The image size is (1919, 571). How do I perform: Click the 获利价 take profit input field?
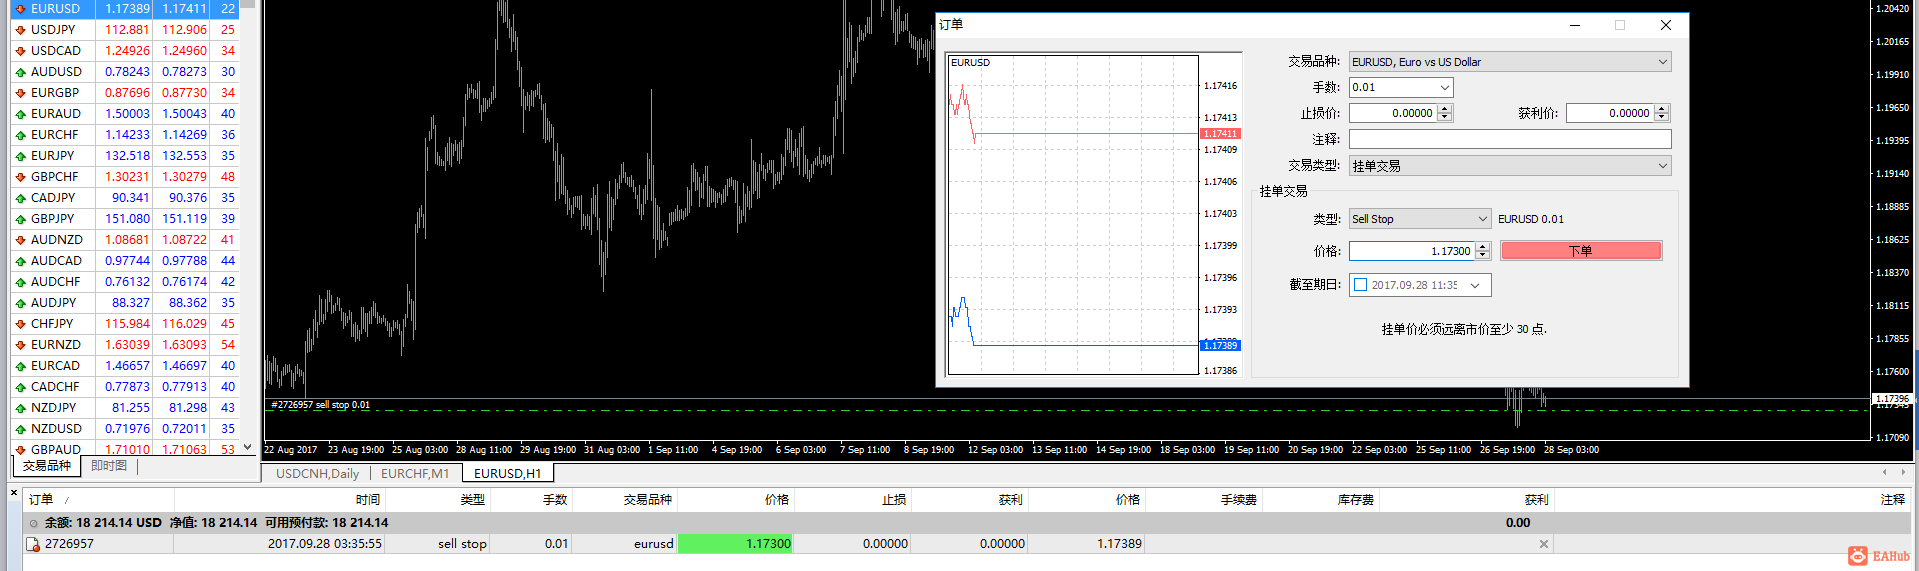(x=1610, y=114)
